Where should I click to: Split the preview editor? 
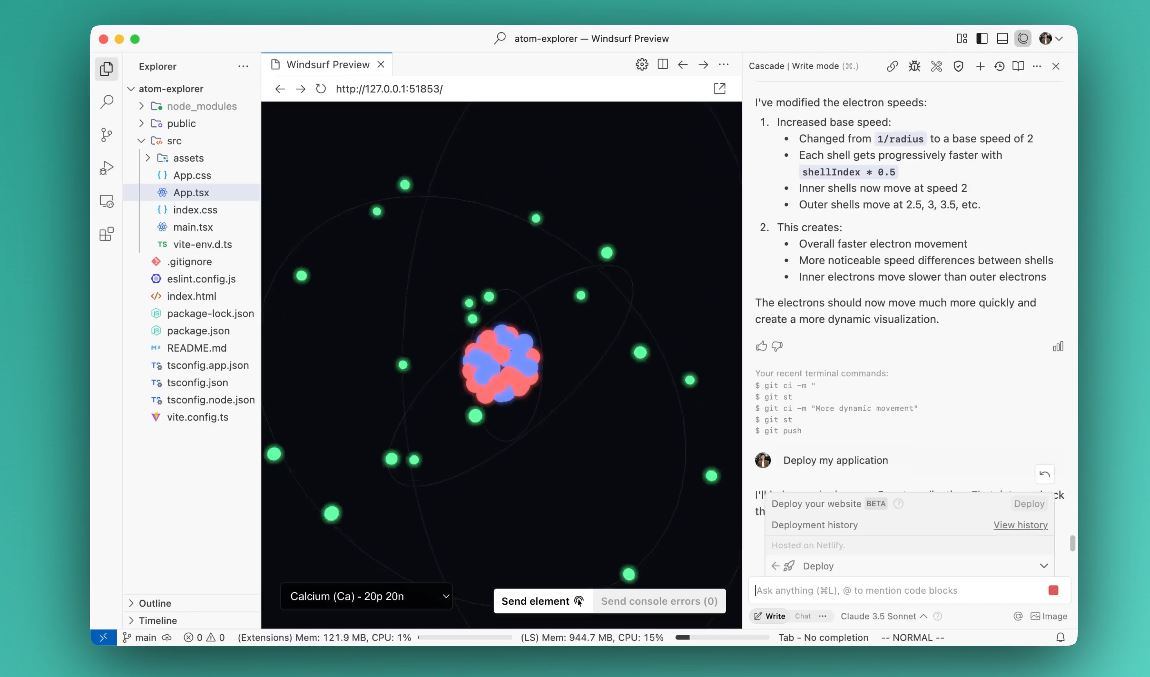click(663, 65)
